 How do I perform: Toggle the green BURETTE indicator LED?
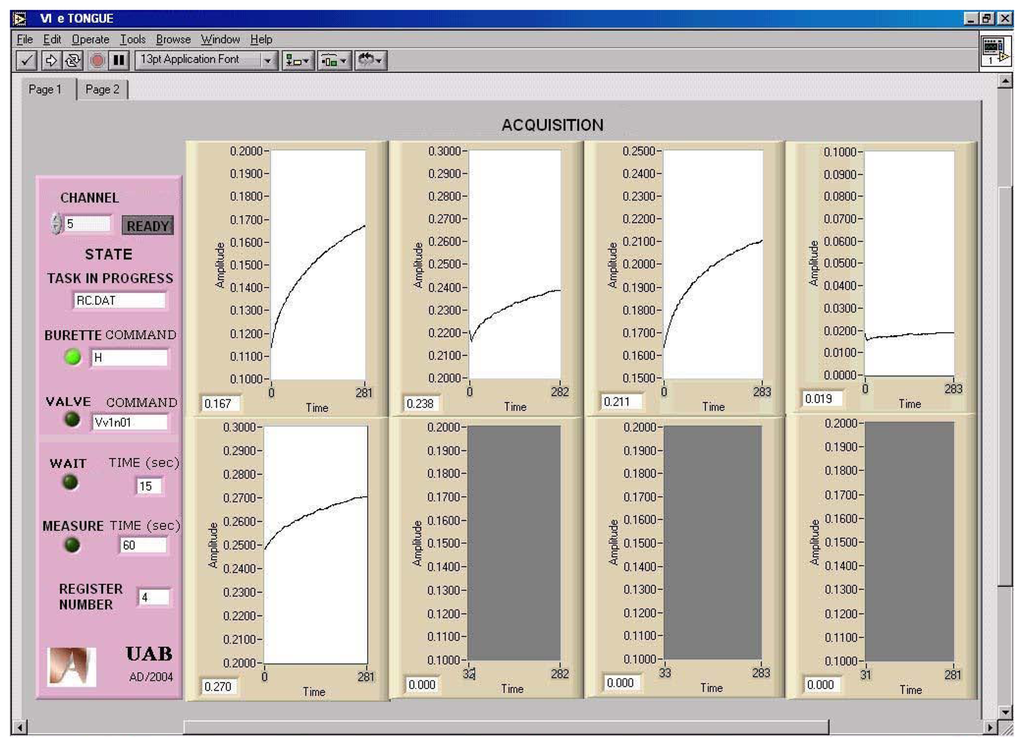point(72,357)
